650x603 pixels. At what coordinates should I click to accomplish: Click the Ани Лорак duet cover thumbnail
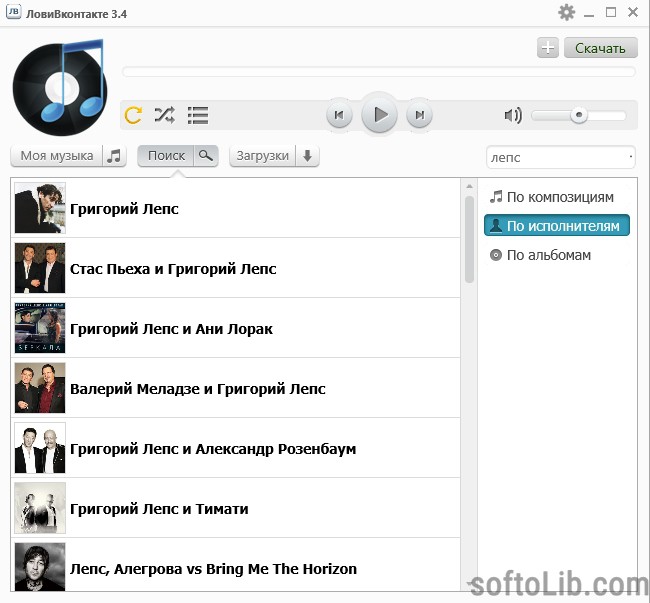click(x=40, y=328)
